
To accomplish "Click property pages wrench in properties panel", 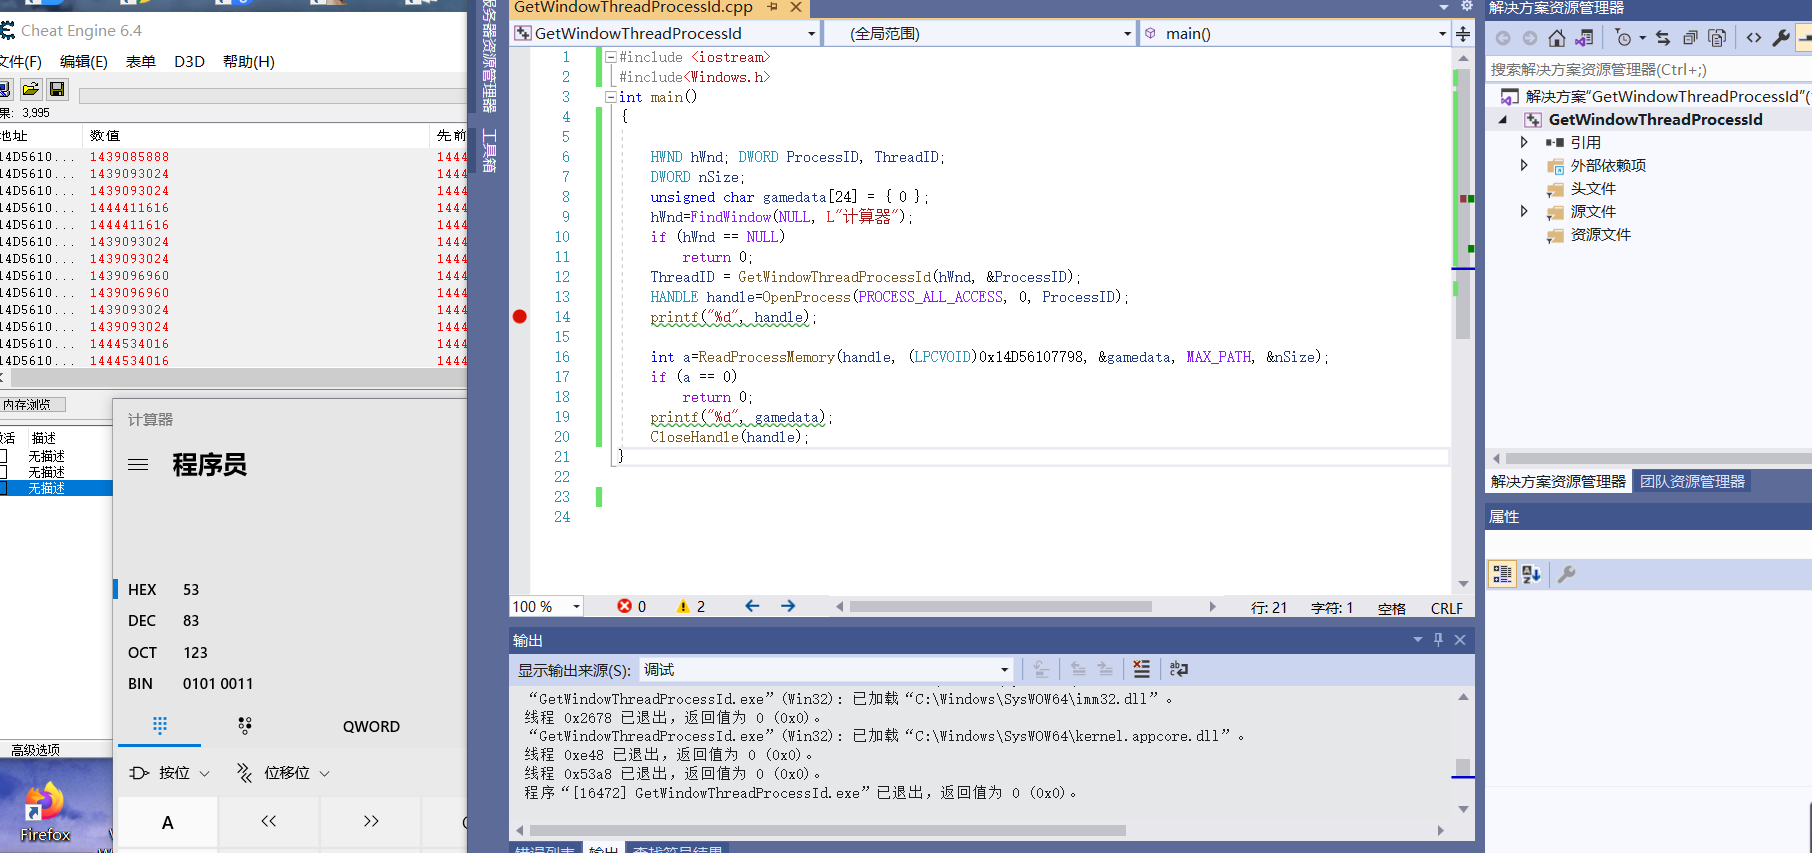I will click(x=1567, y=574).
